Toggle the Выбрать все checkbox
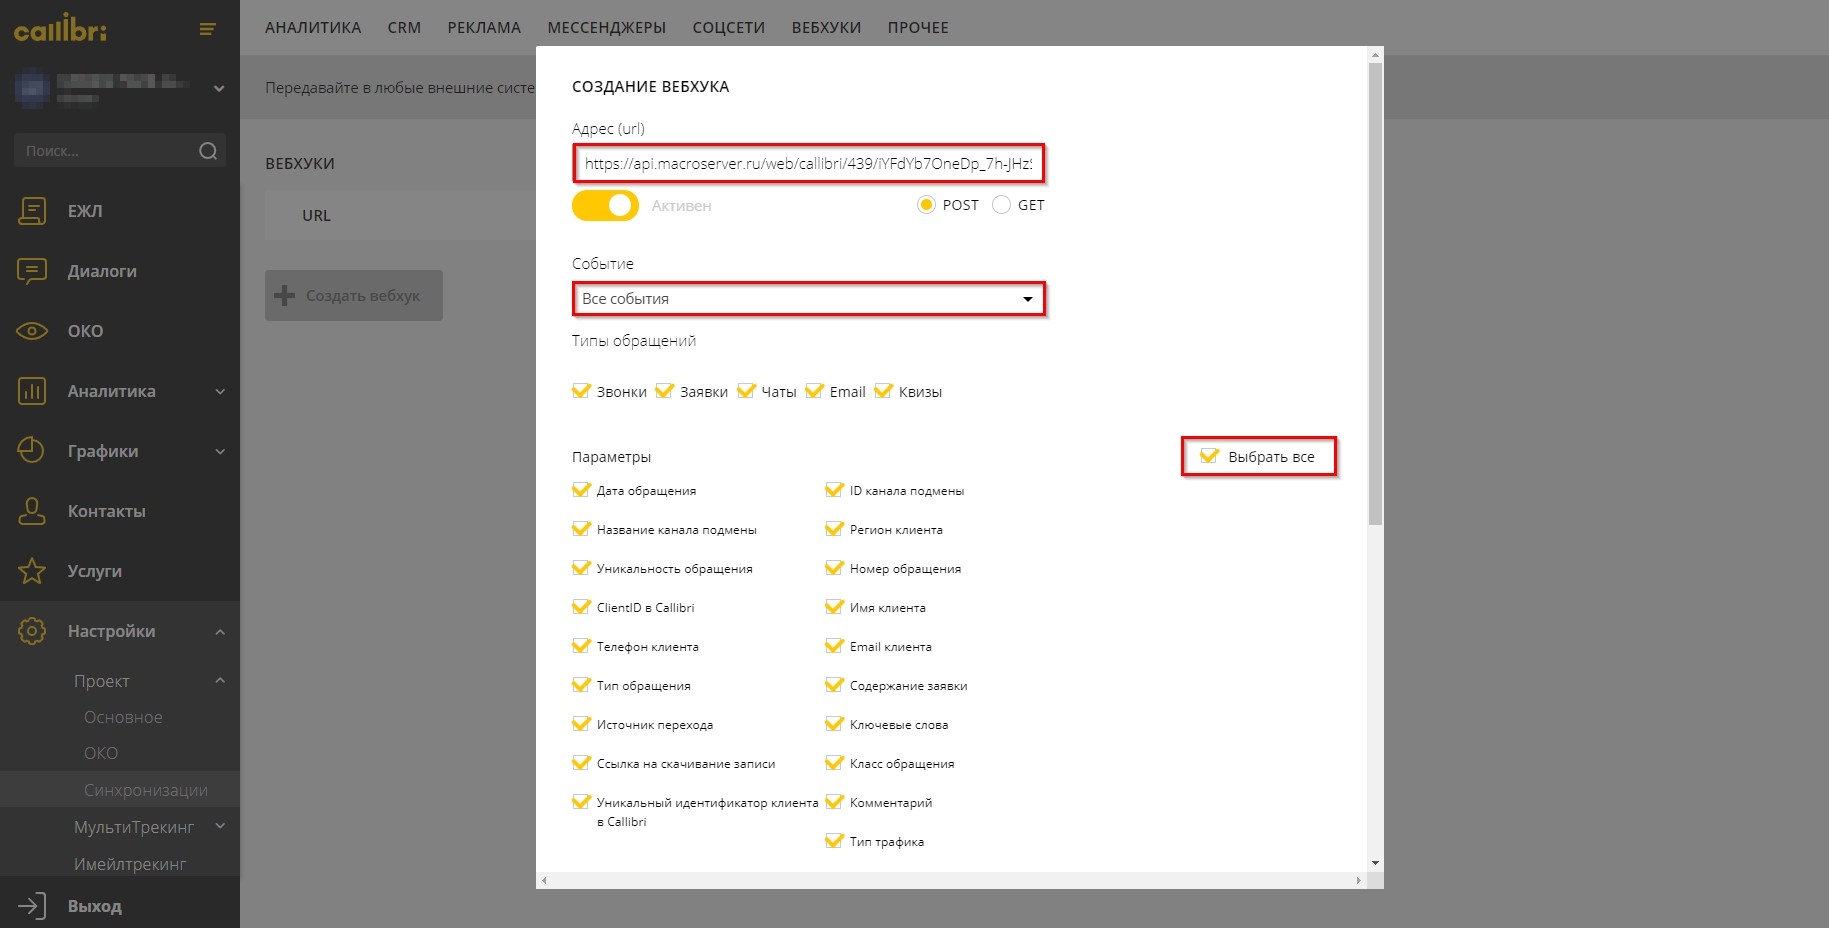The image size is (1829, 928). coord(1209,456)
